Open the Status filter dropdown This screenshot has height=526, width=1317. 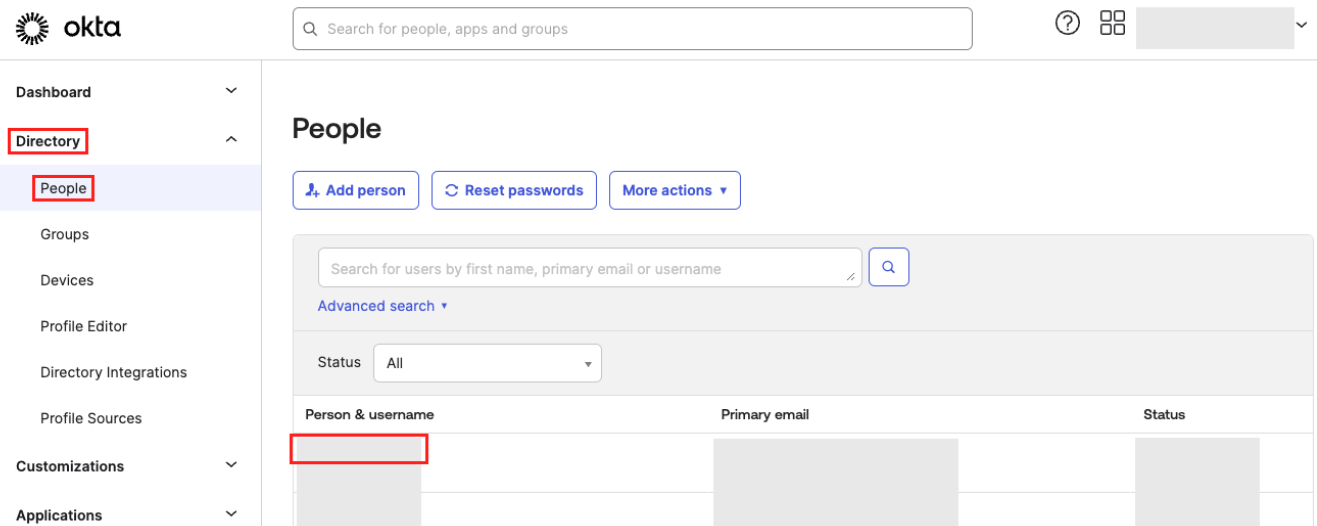tap(487, 363)
